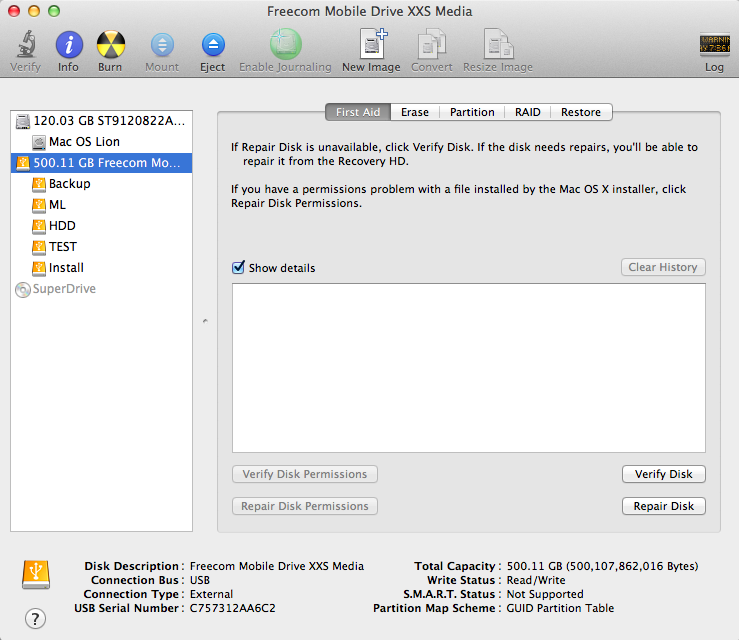Click the Resize Image toolbar icon

coord(498,44)
